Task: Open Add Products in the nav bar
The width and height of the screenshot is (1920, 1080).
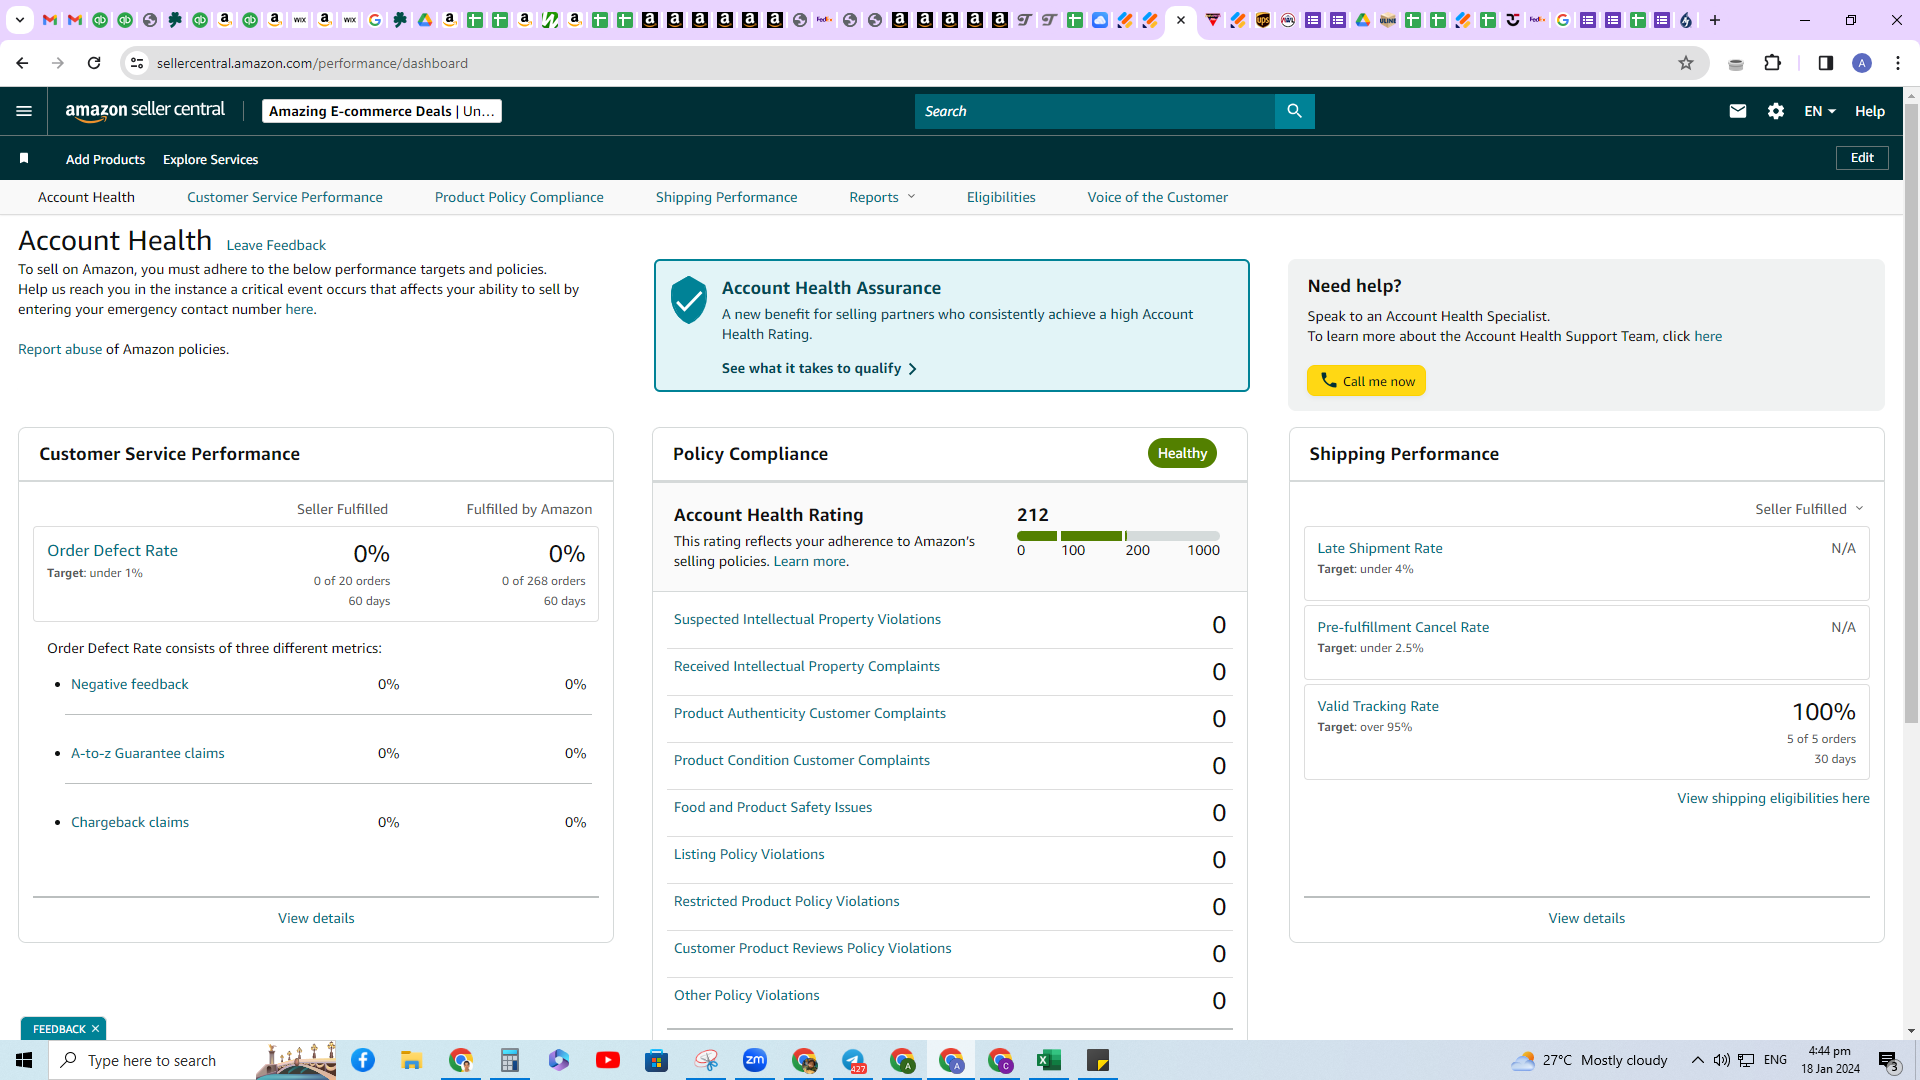Action: pos(105,159)
